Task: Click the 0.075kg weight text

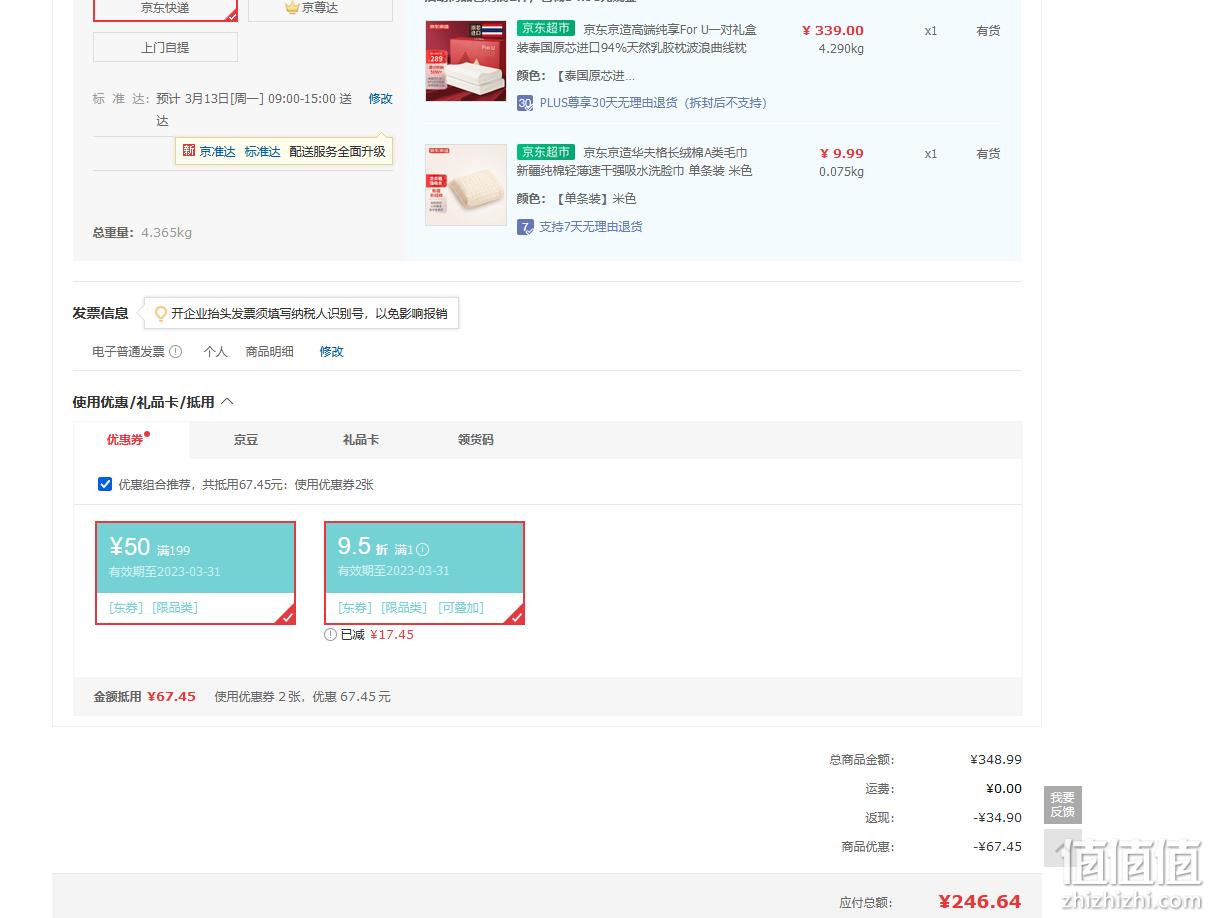Action: click(841, 172)
